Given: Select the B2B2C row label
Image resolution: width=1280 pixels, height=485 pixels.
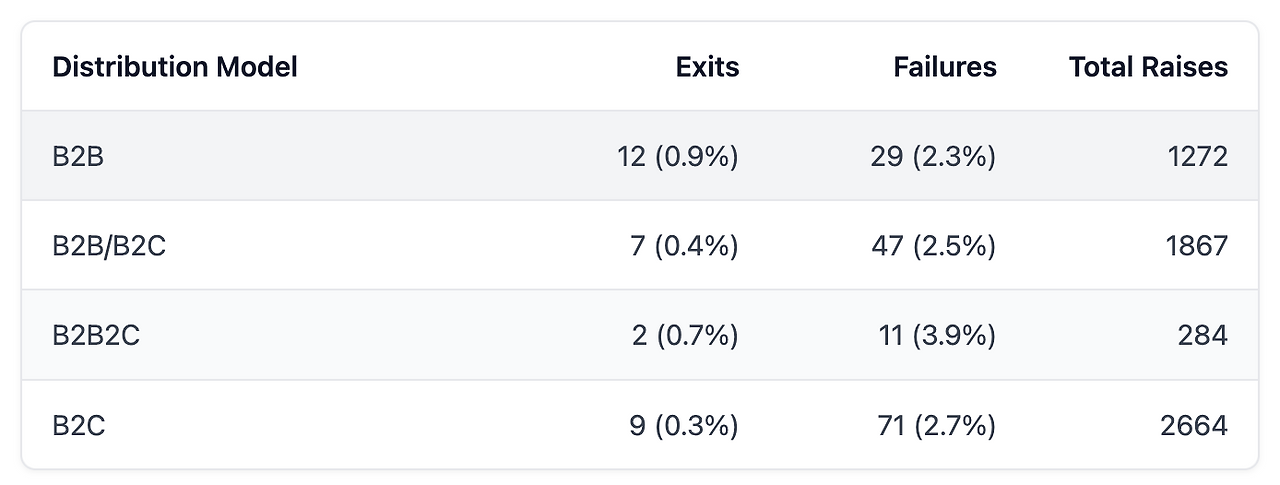Looking at the screenshot, I should 96,335.
